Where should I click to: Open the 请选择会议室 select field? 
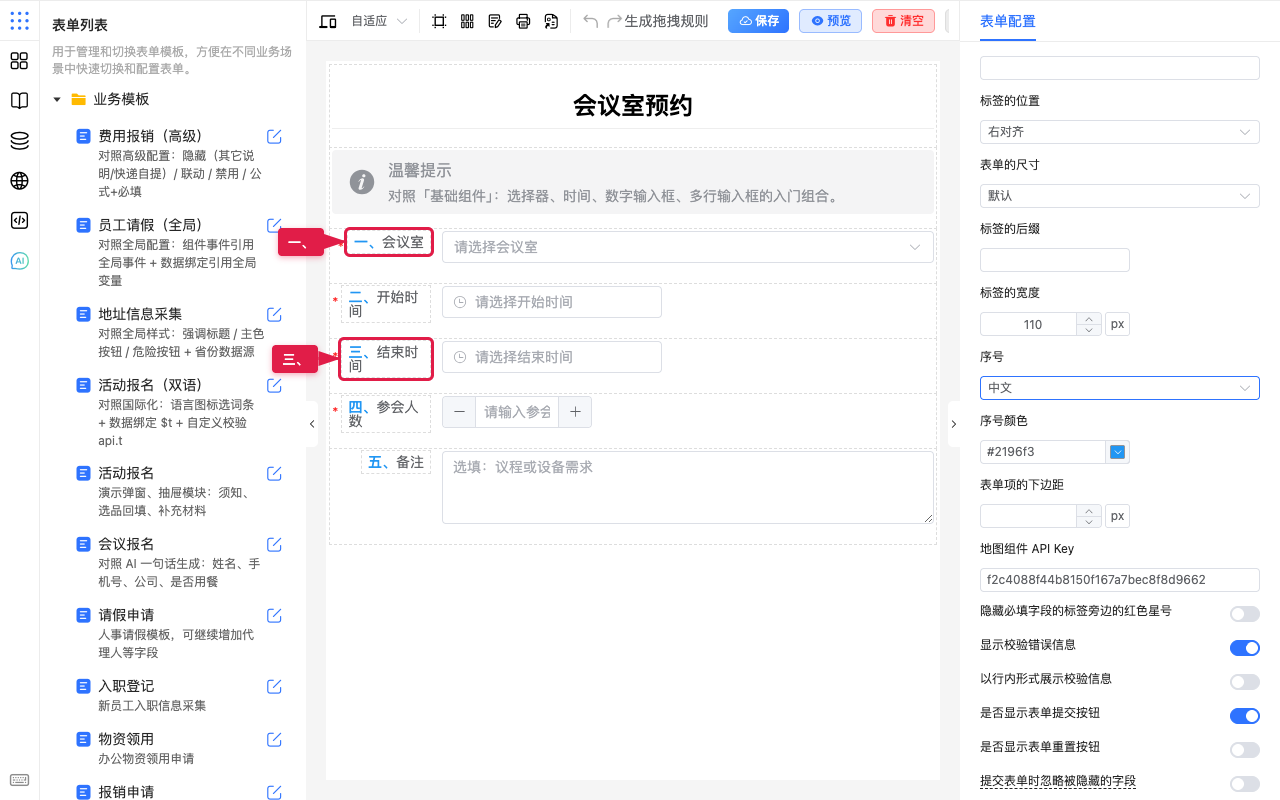pyautogui.click(x=688, y=247)
